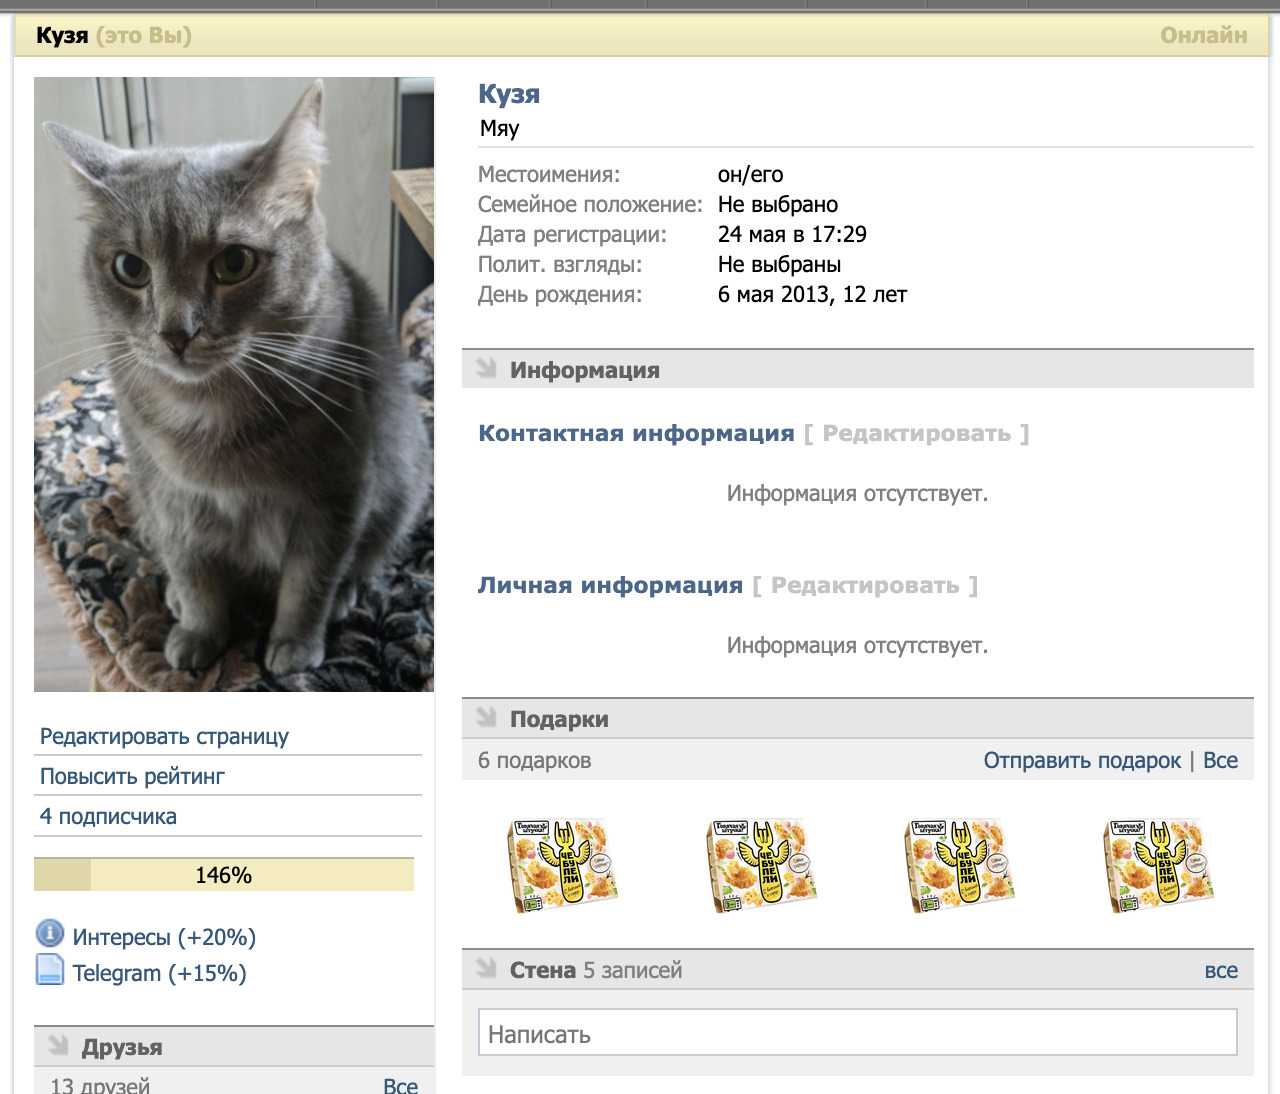Click the 146% rating progress bar
This screenshot has height=1094, width=1280.
click(x=224, y=875)
